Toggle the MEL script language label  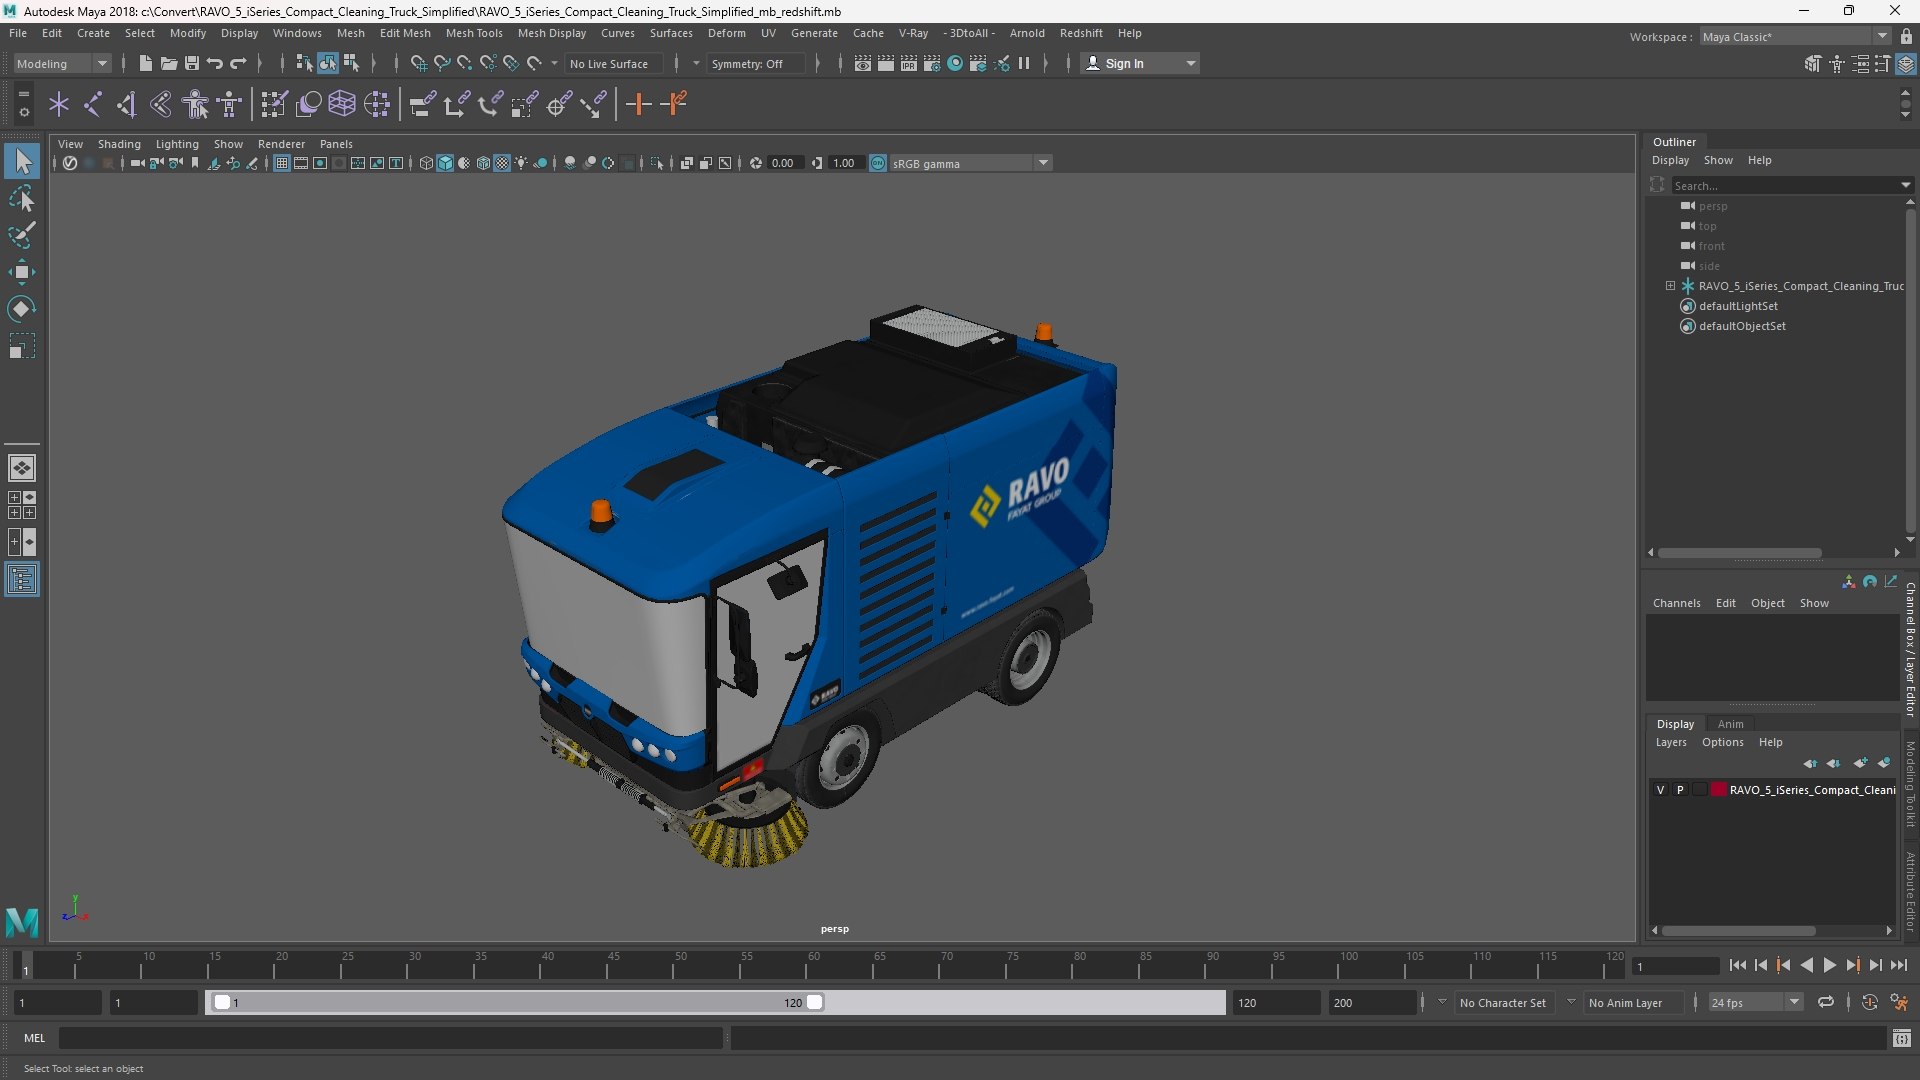(x=35, y=1038)
